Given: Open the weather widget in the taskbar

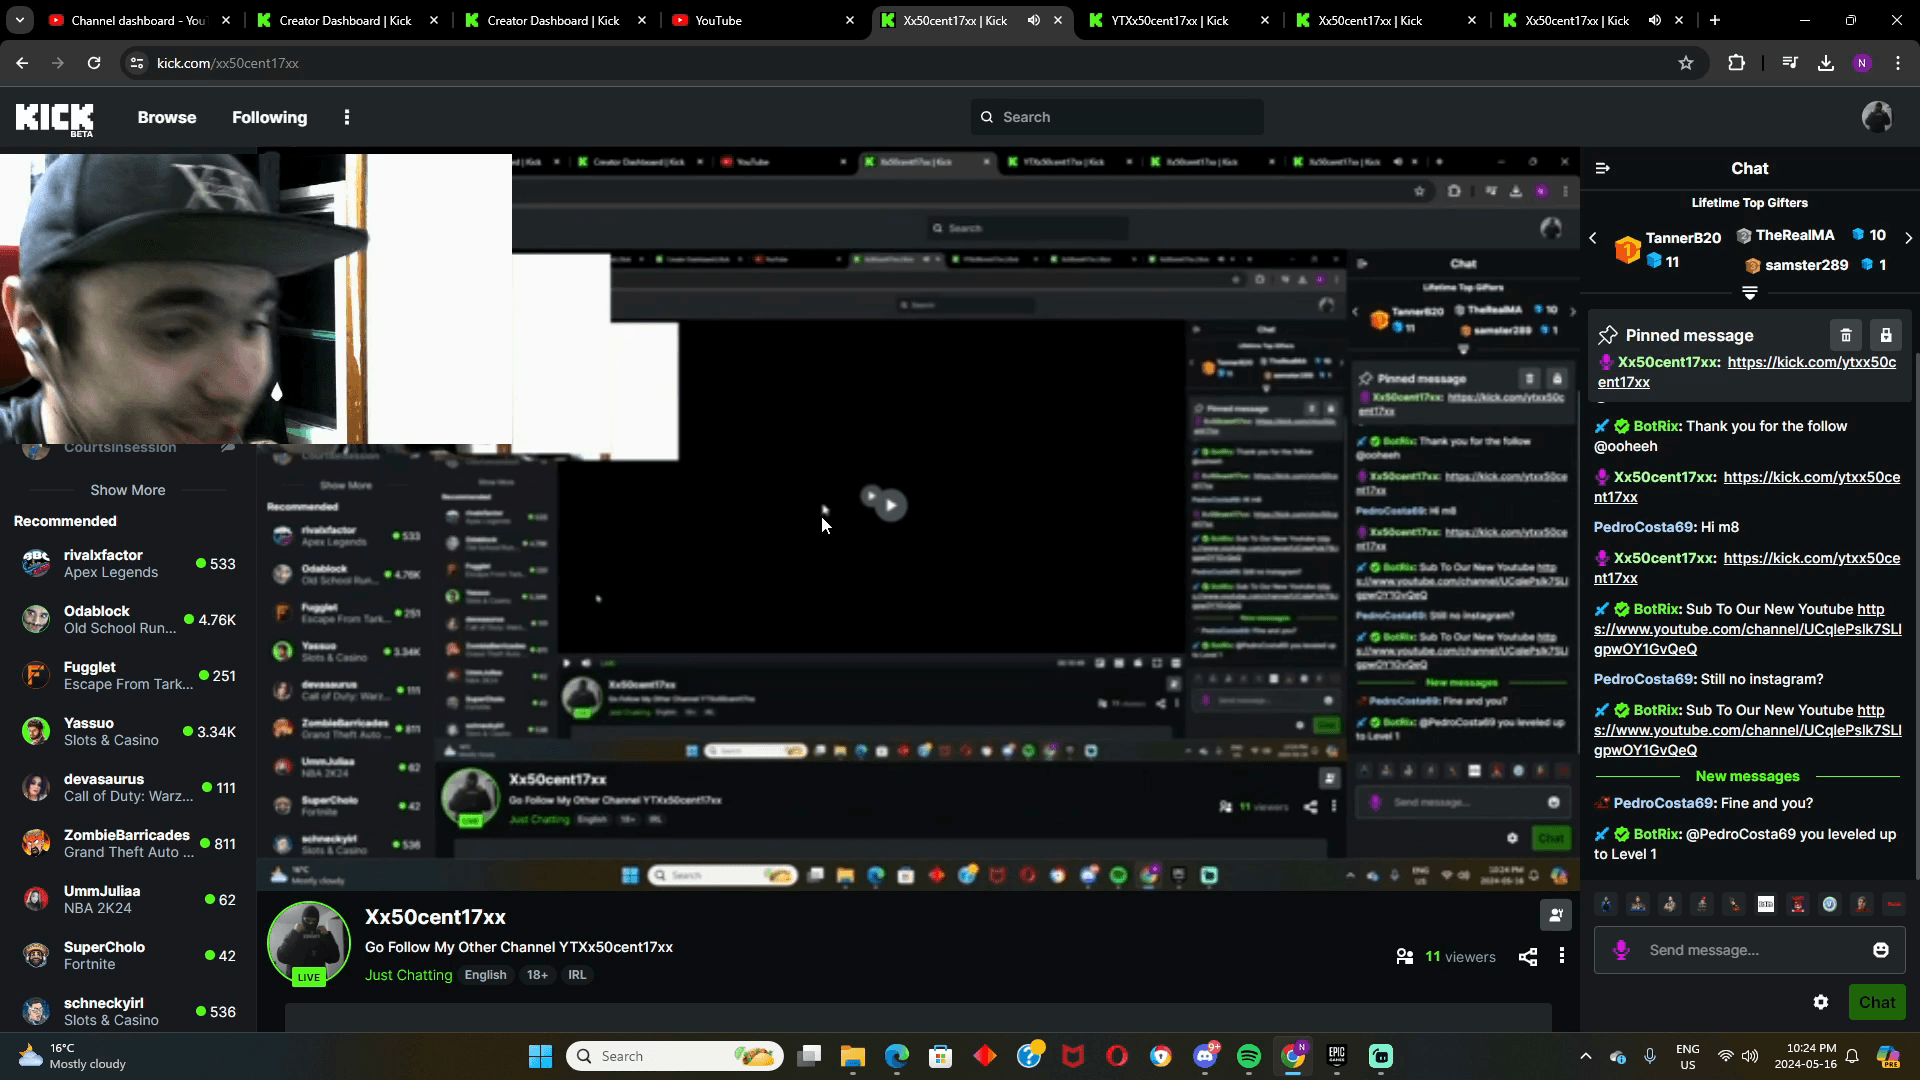Looking at the screenshot, I should pos(72,1056).
